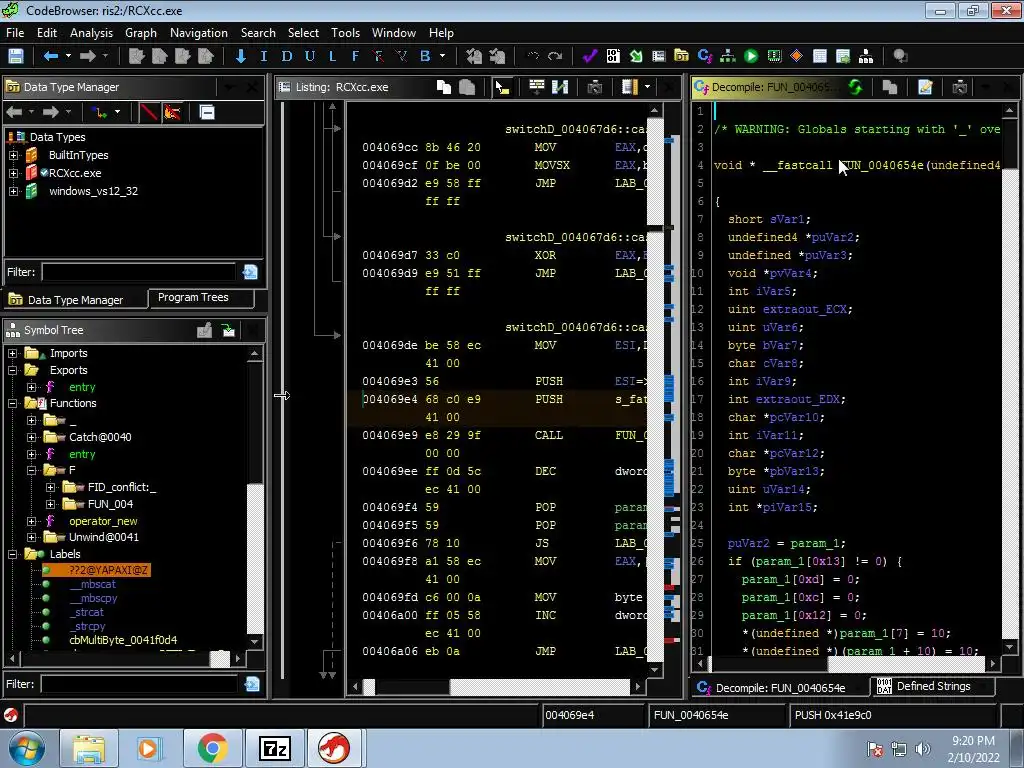
Task: Export decompiled function with notepad icon
Action: [x=925, y=87]
